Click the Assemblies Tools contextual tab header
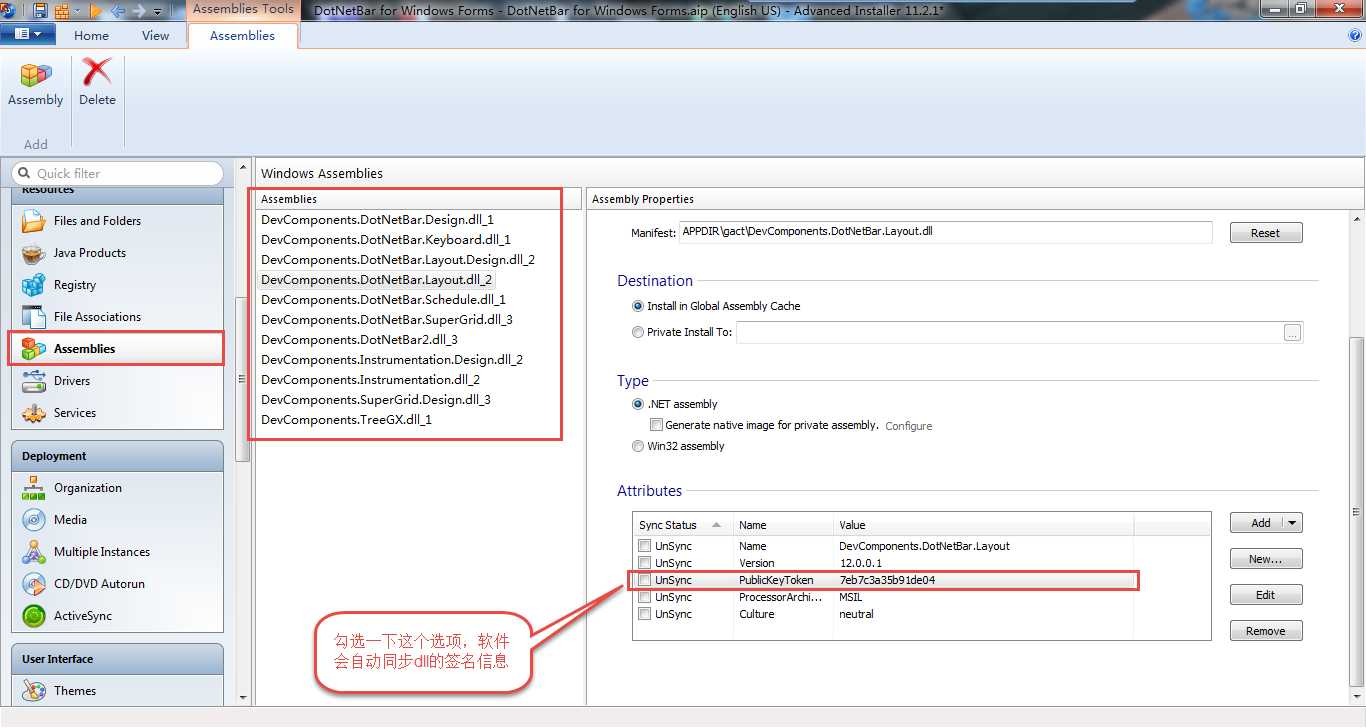This screenshot has height=728, width=1366. [x=243, y=9]
